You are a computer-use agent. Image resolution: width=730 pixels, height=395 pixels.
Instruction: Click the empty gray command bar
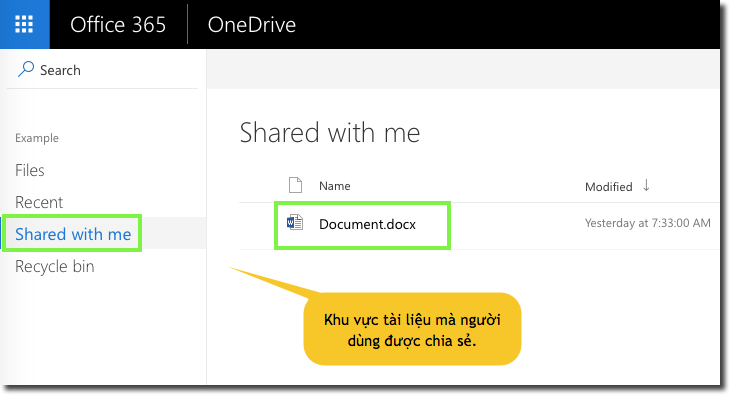click(x=463, y=68)
